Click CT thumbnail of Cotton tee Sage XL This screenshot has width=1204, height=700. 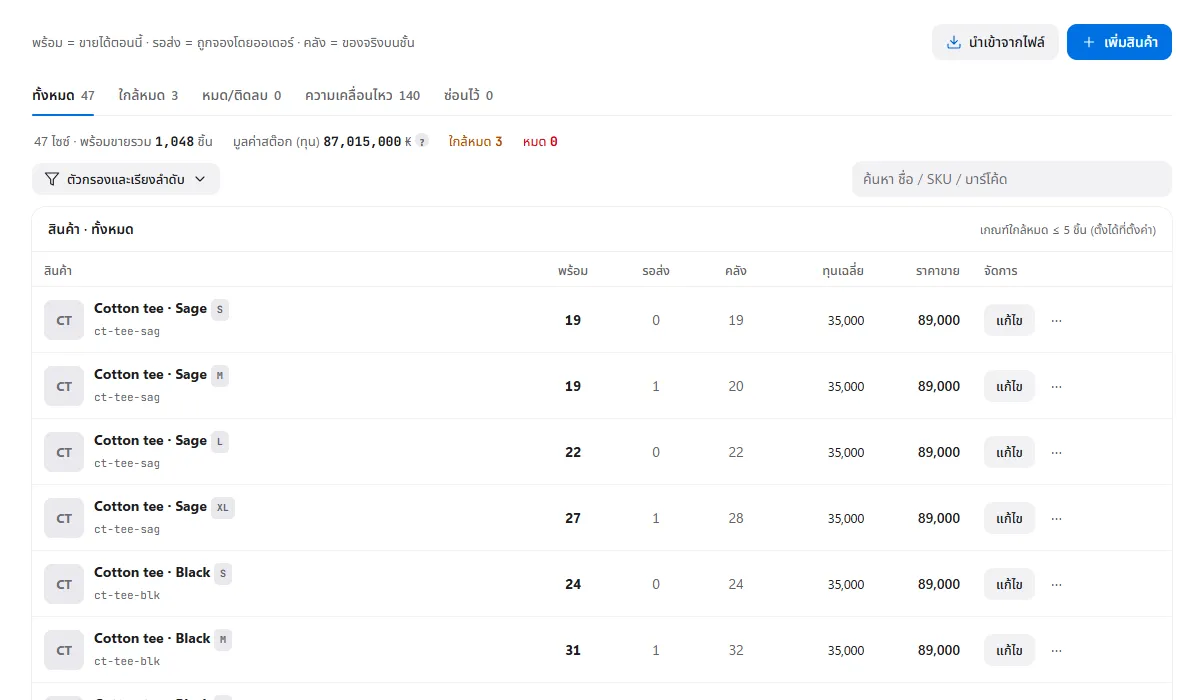(64, 518)
